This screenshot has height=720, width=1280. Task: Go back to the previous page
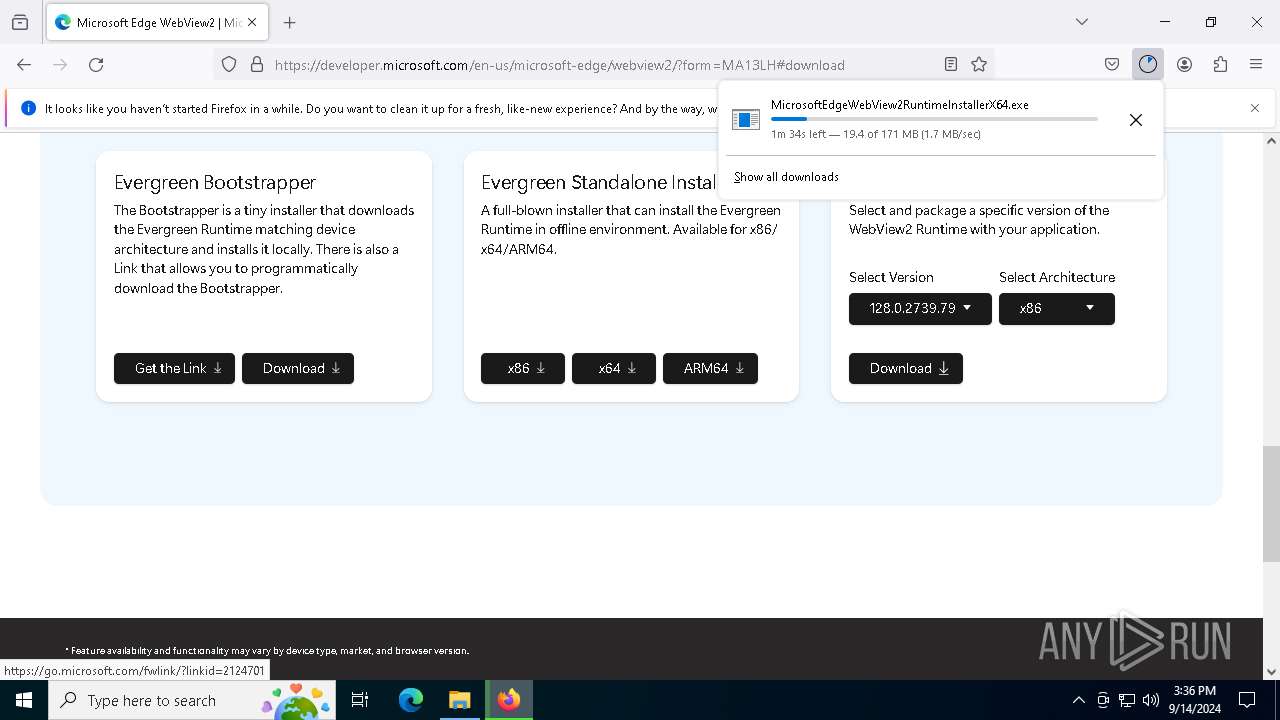(24, 64)
